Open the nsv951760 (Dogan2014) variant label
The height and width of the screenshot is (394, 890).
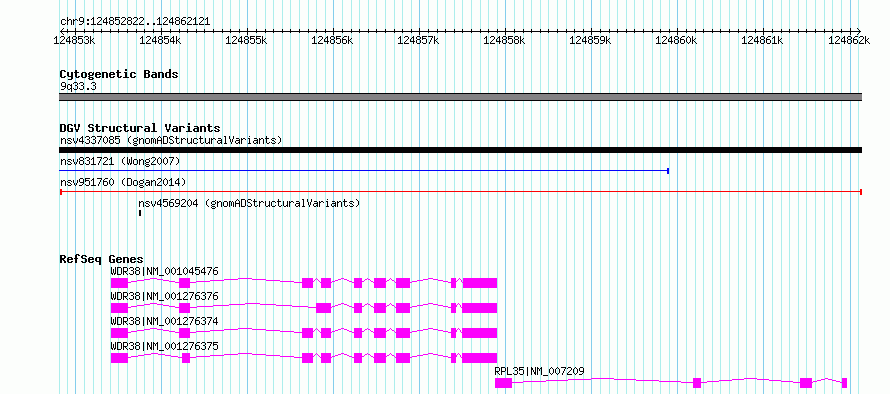point(123,182)
